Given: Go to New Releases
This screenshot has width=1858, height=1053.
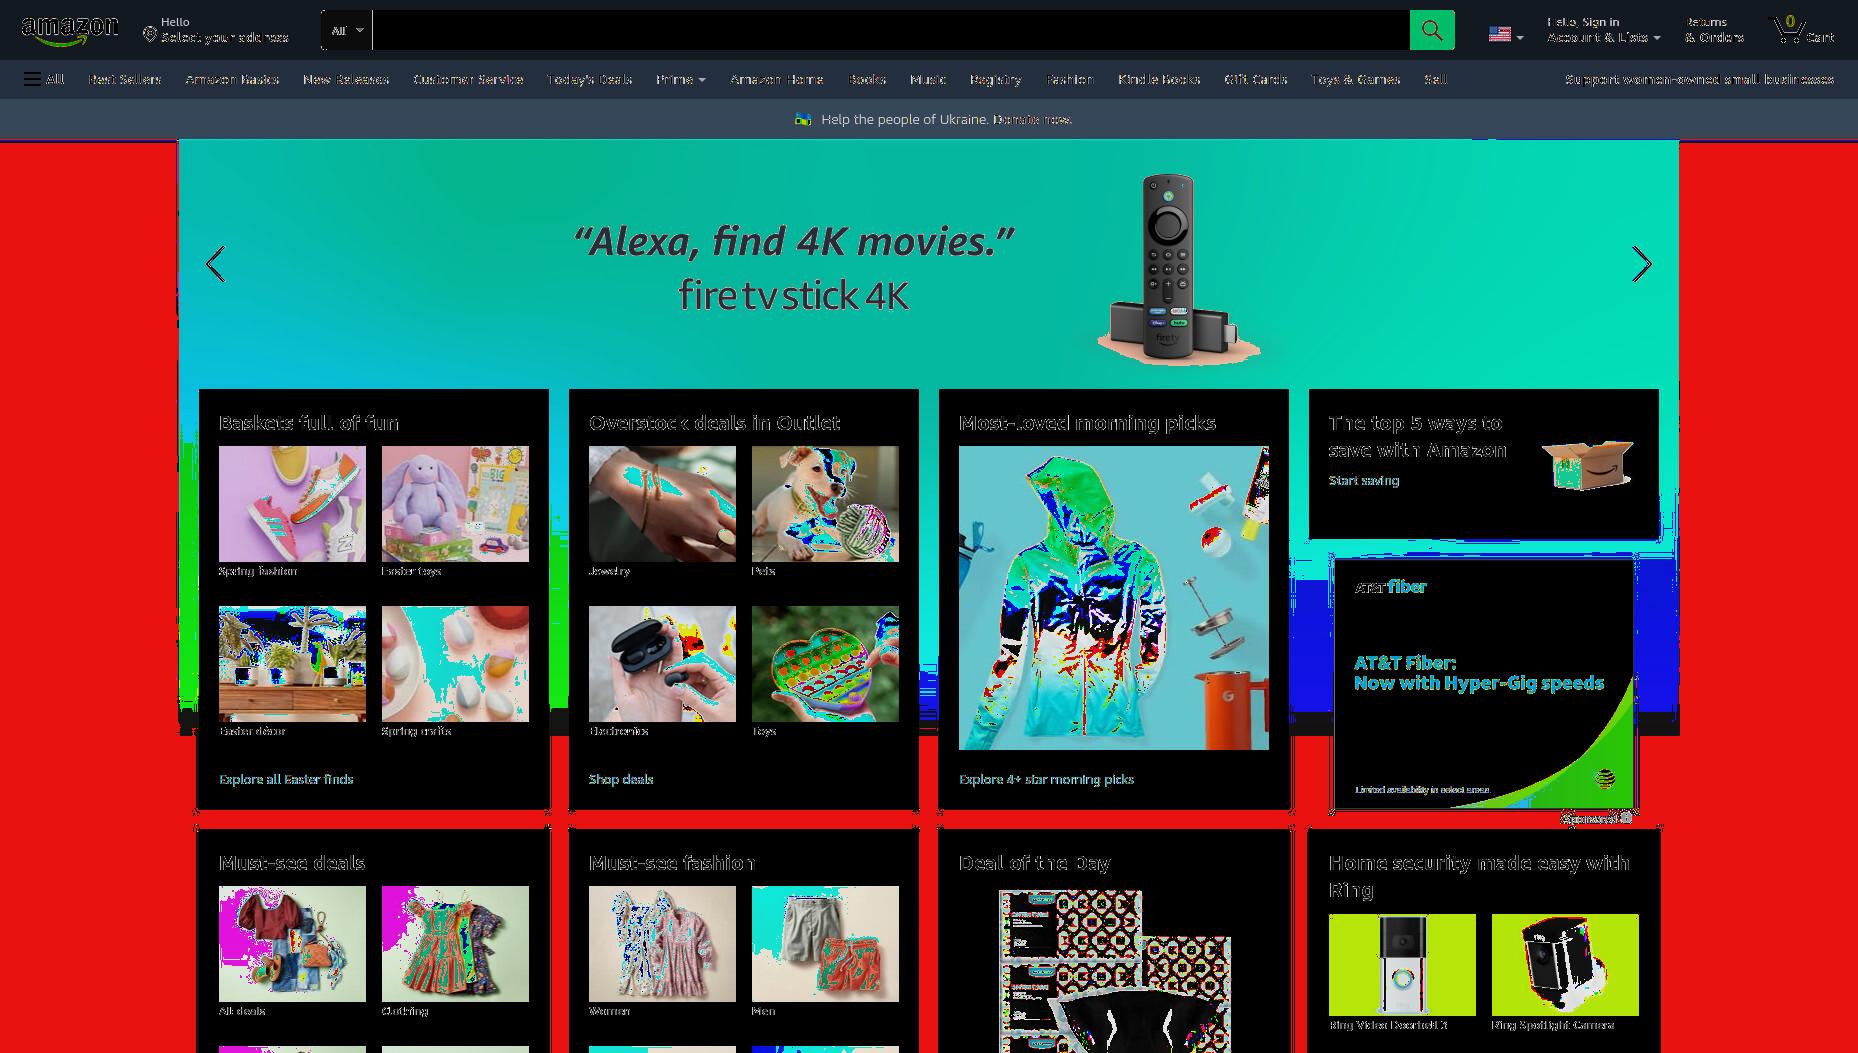Looking at the screenshot, I should pyautogui.click(x=345, y=79).
